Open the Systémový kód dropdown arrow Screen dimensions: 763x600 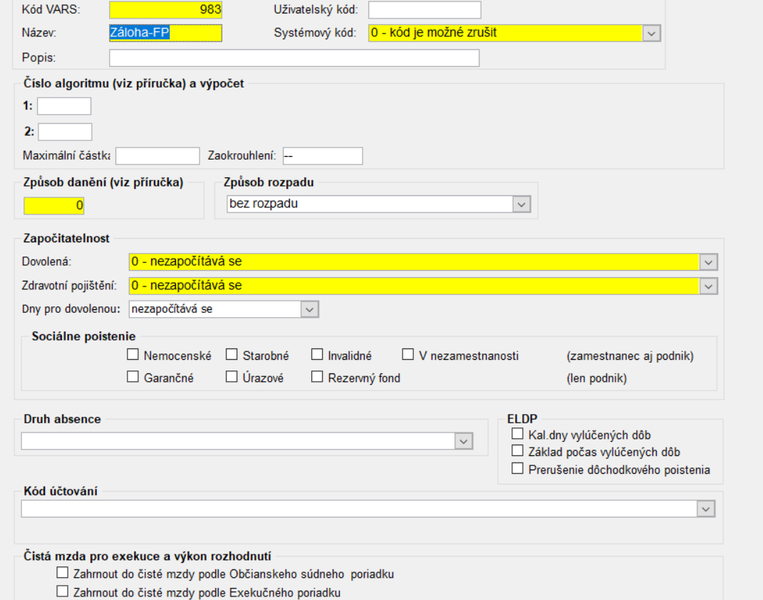click(x=651, y=33)
